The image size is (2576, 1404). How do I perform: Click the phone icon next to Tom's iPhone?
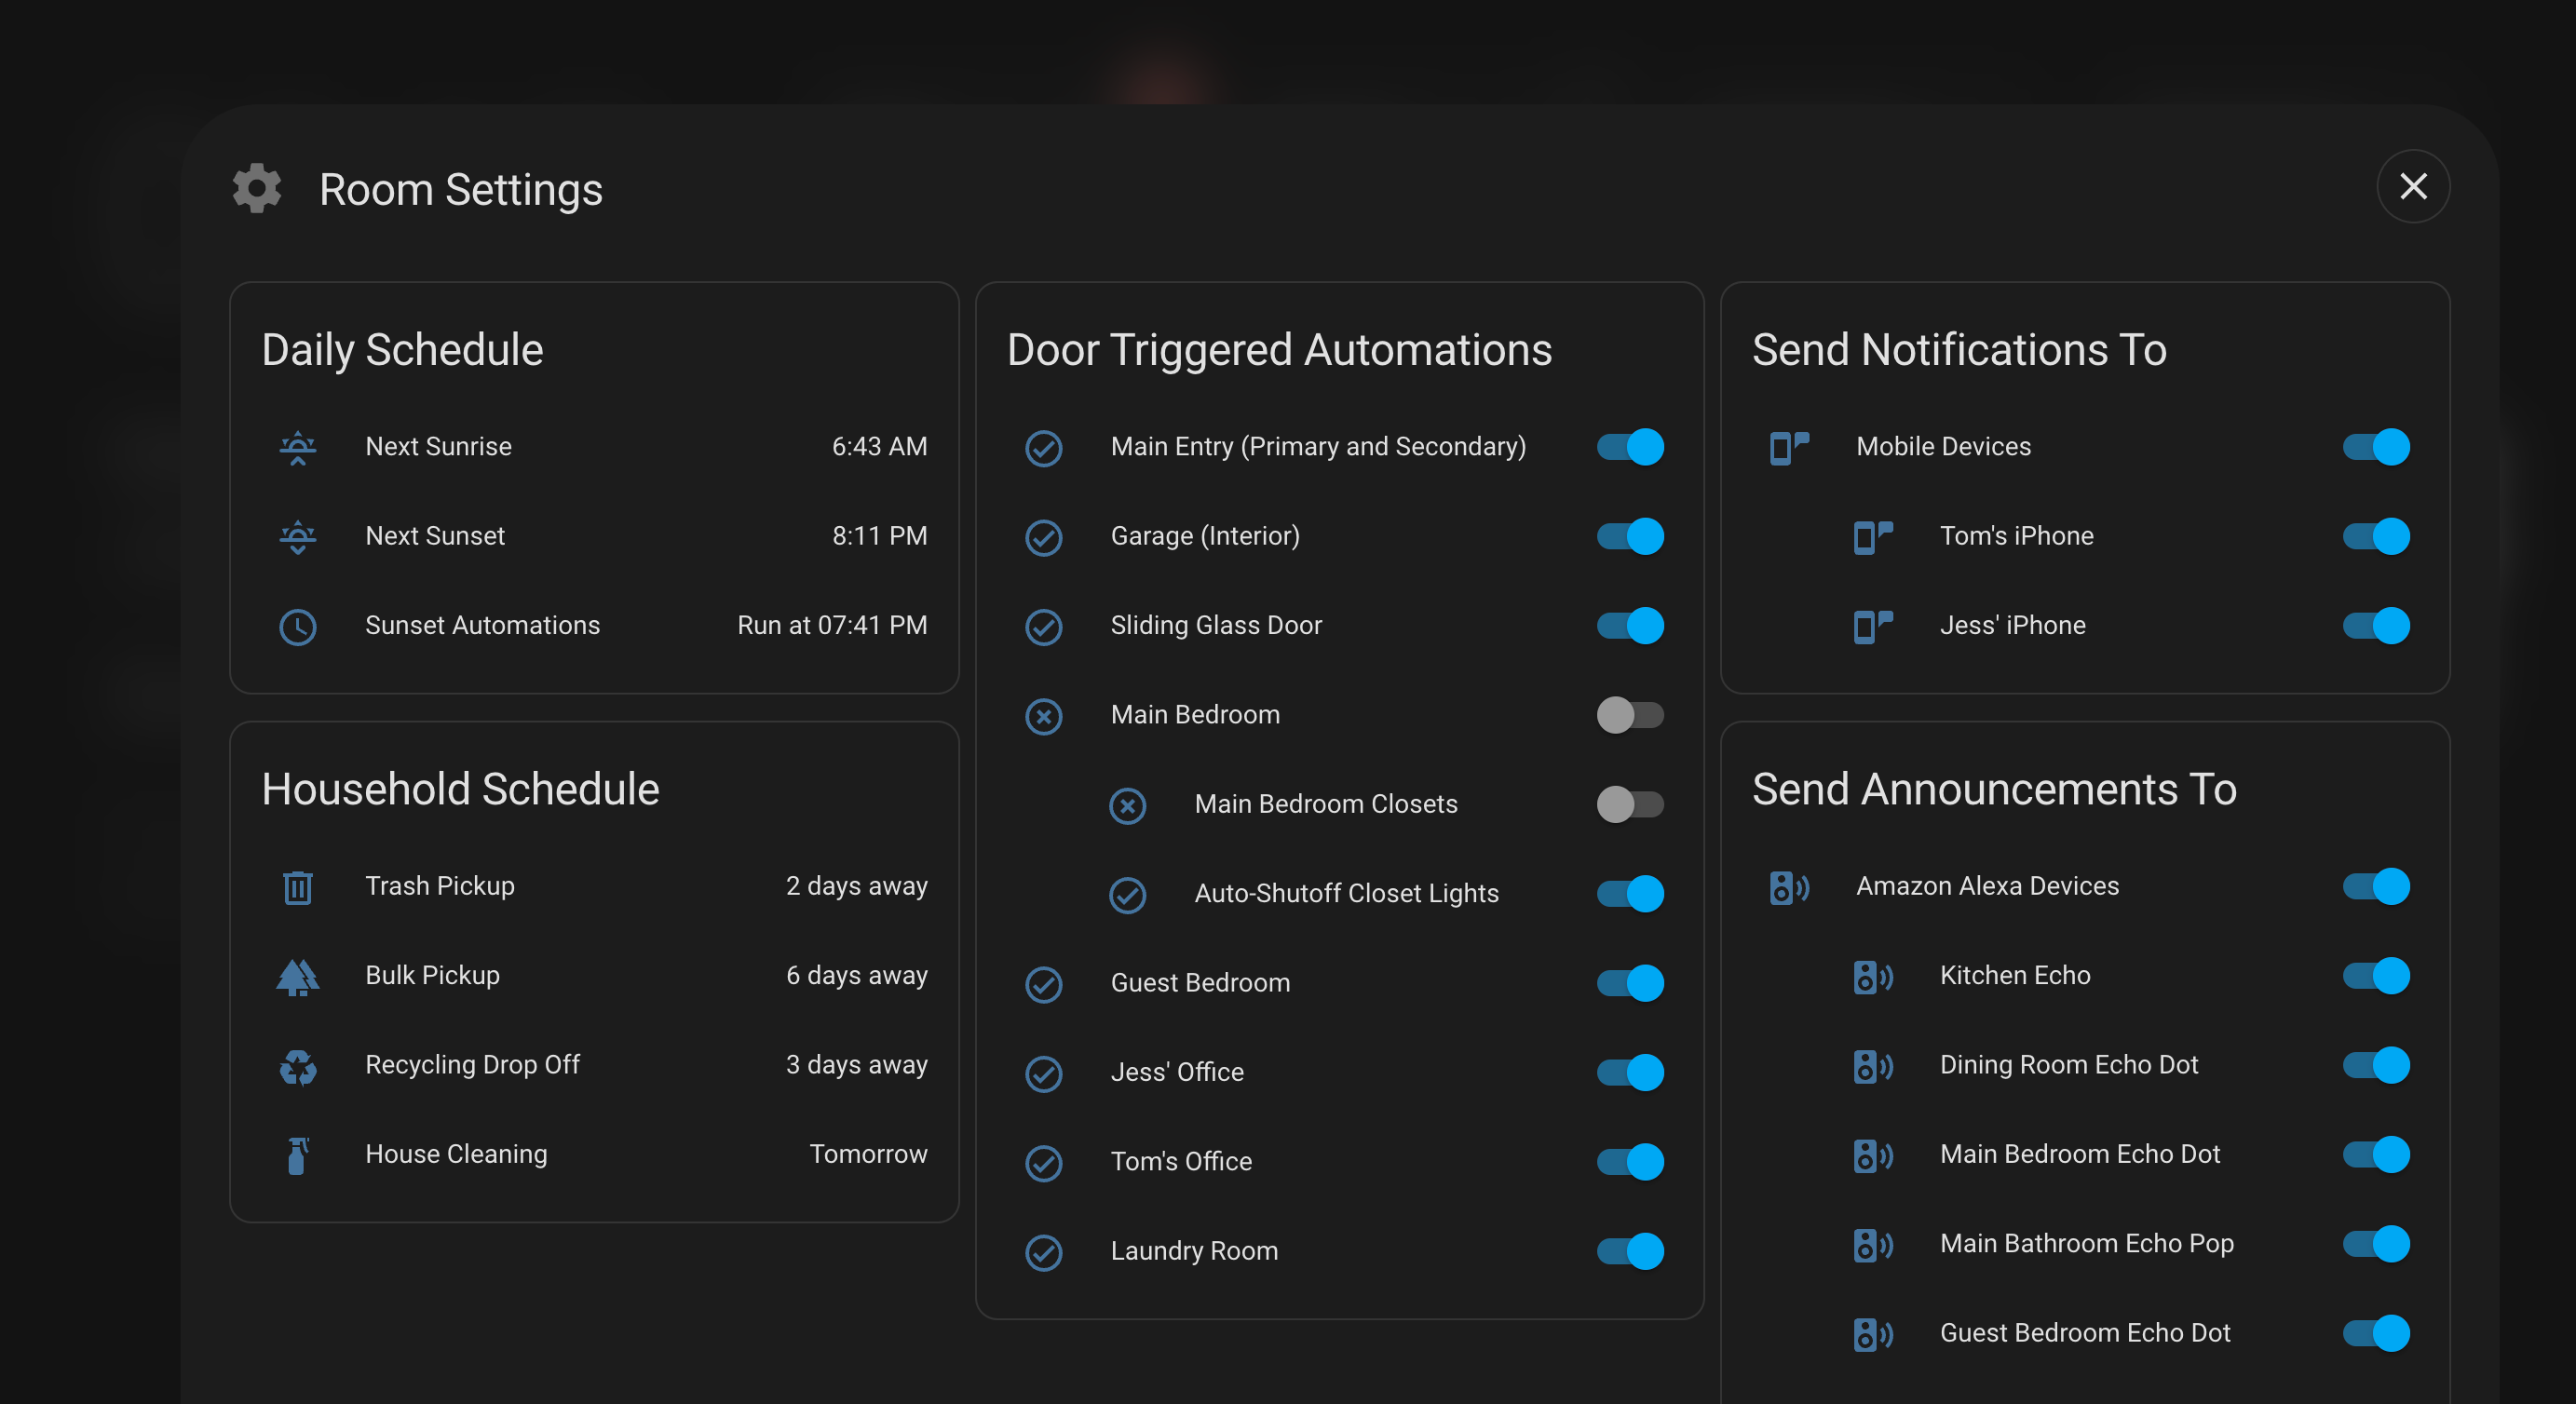[1872, 537]
